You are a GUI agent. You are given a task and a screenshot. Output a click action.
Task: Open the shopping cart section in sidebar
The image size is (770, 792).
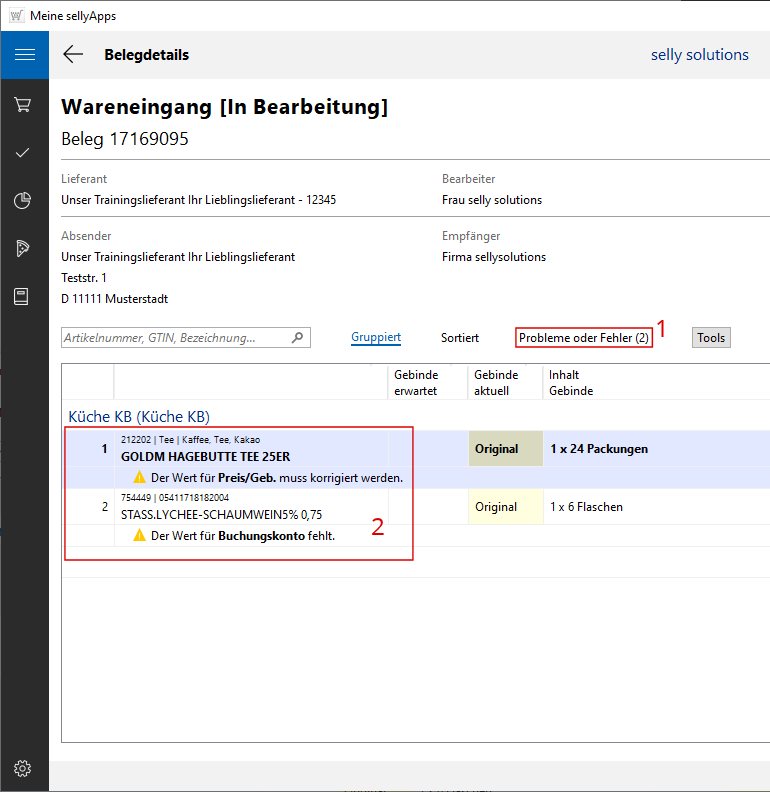pos(23,105)
